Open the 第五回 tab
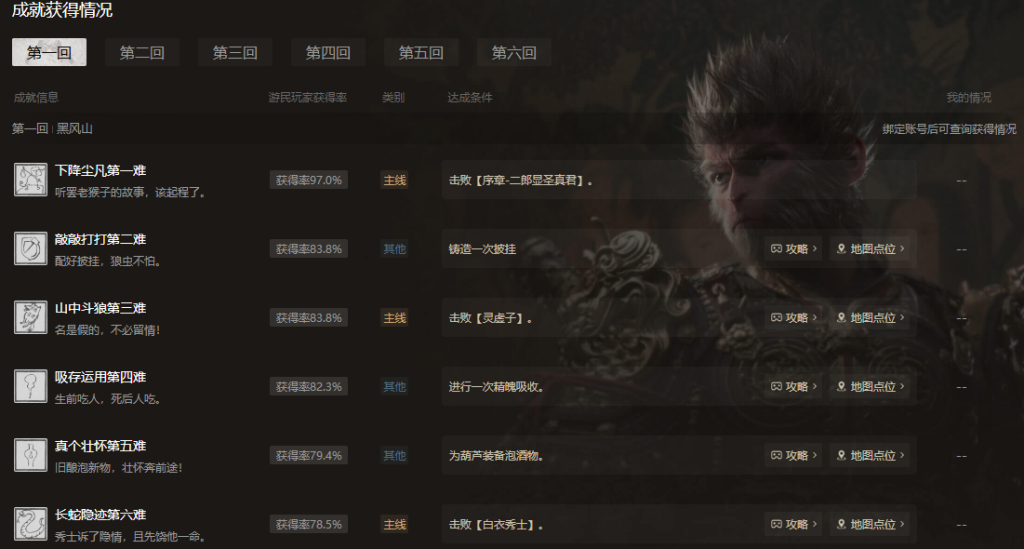 point(421,52)
